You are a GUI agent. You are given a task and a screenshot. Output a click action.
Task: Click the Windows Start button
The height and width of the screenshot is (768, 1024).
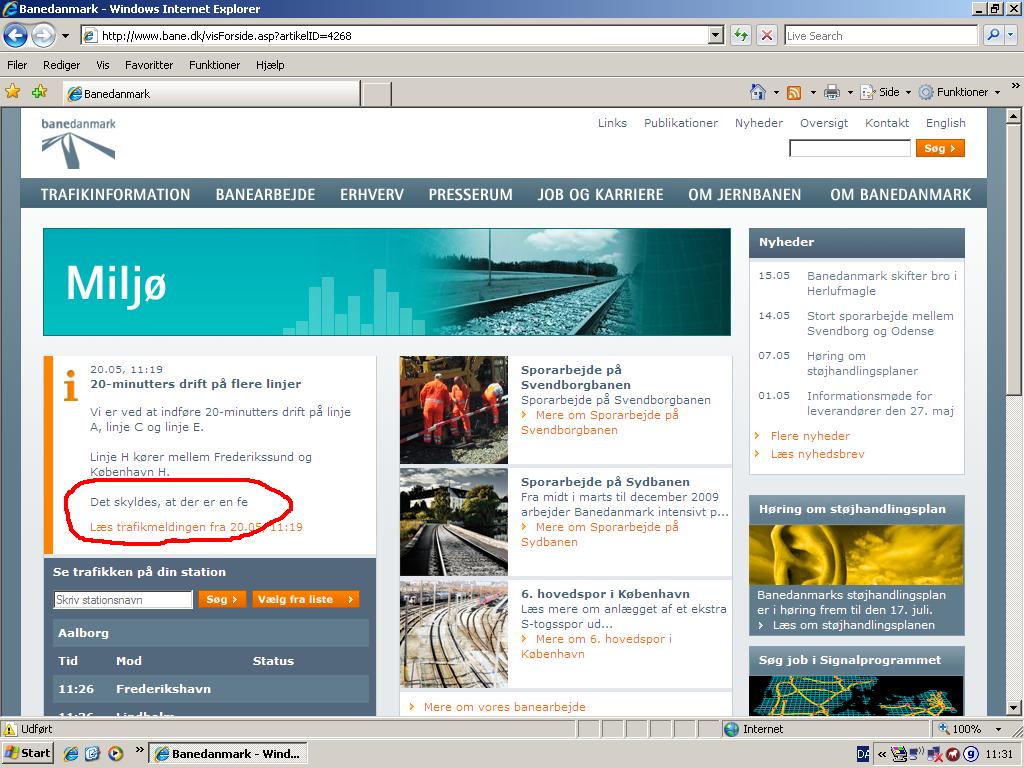click(27, 753)
